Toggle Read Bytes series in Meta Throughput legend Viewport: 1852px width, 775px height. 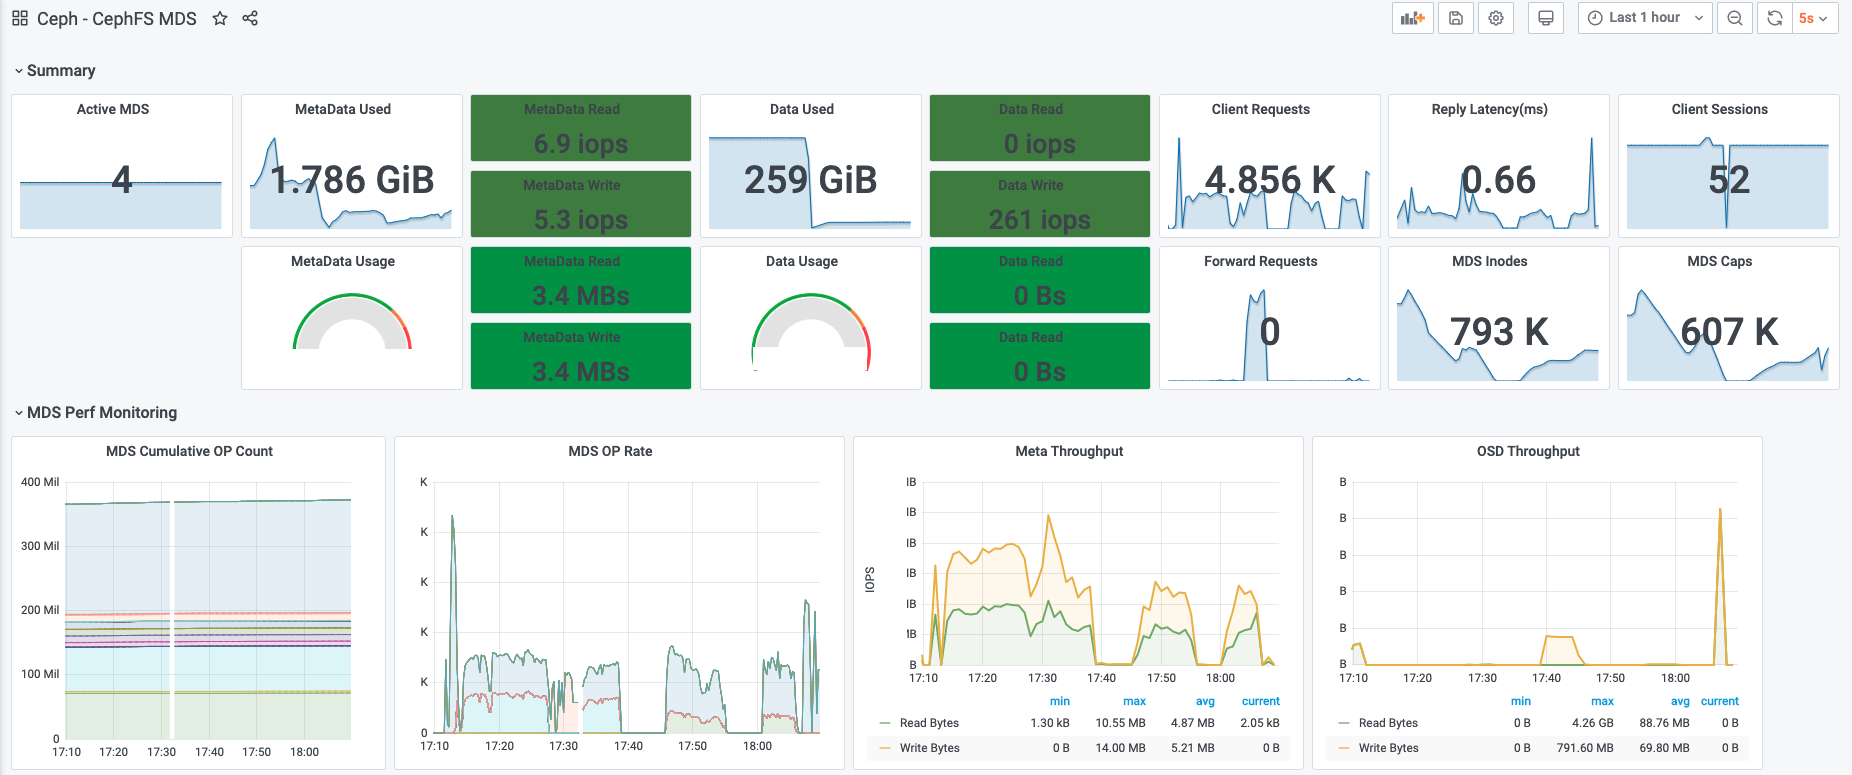click(929, 723)
